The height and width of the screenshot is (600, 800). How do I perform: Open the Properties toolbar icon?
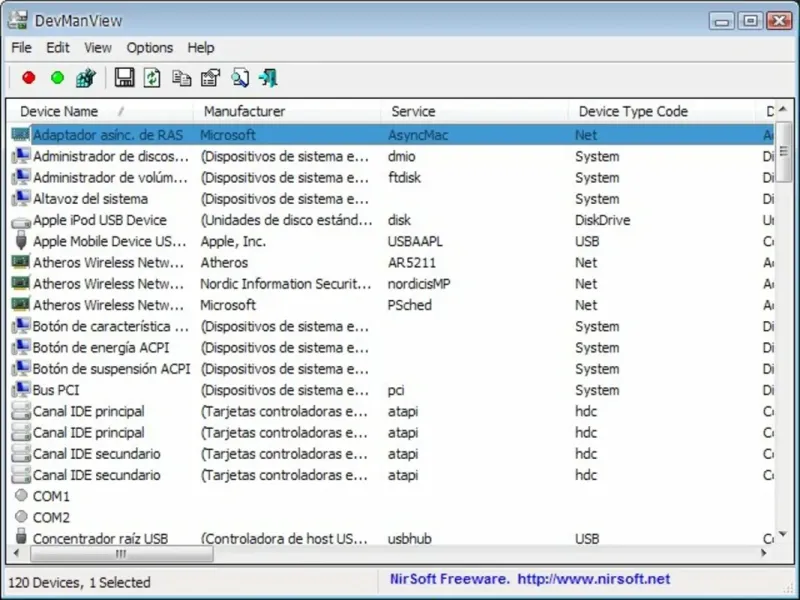click(210, 77)
